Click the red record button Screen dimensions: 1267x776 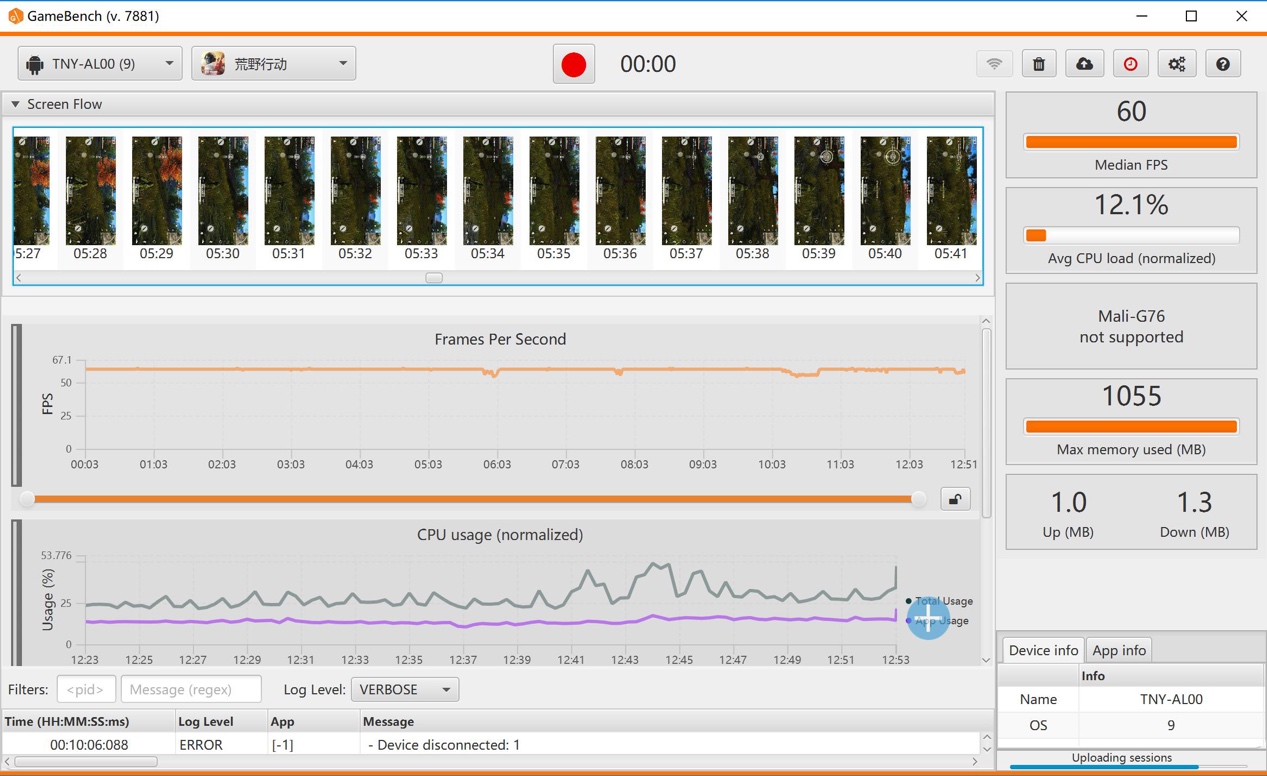pos(574,64)
